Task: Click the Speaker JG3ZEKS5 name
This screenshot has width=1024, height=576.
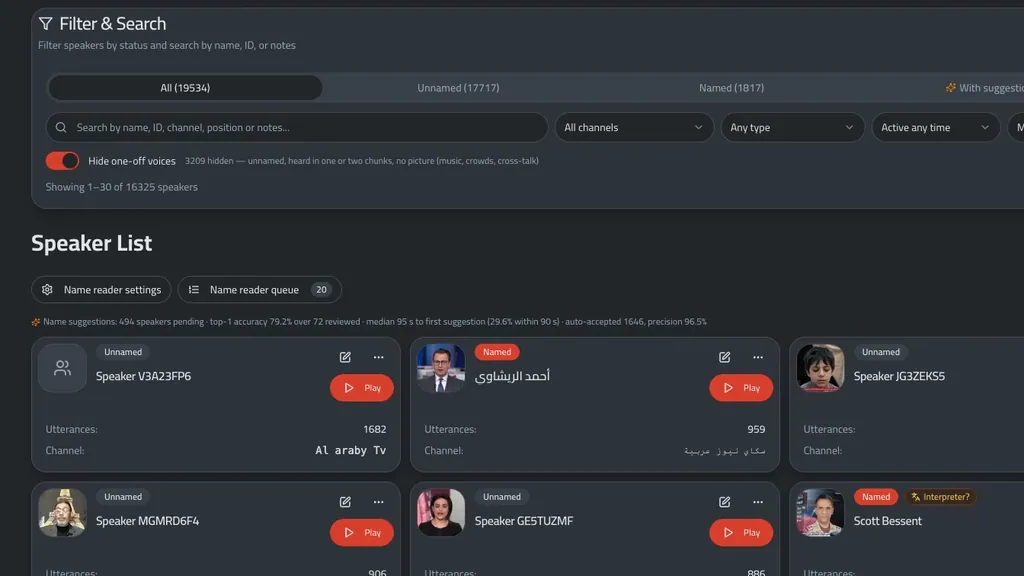Action: [x=899, y=376]
